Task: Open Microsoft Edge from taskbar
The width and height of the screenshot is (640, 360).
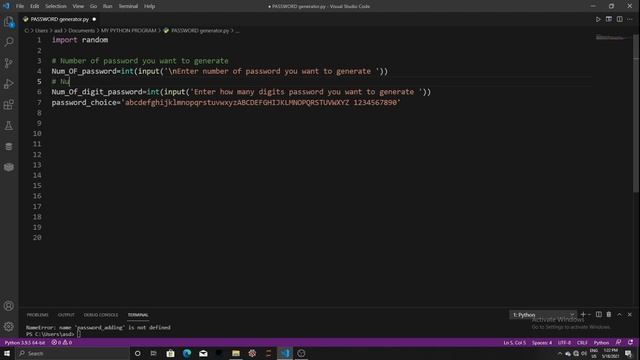Action: click(187, 353)
